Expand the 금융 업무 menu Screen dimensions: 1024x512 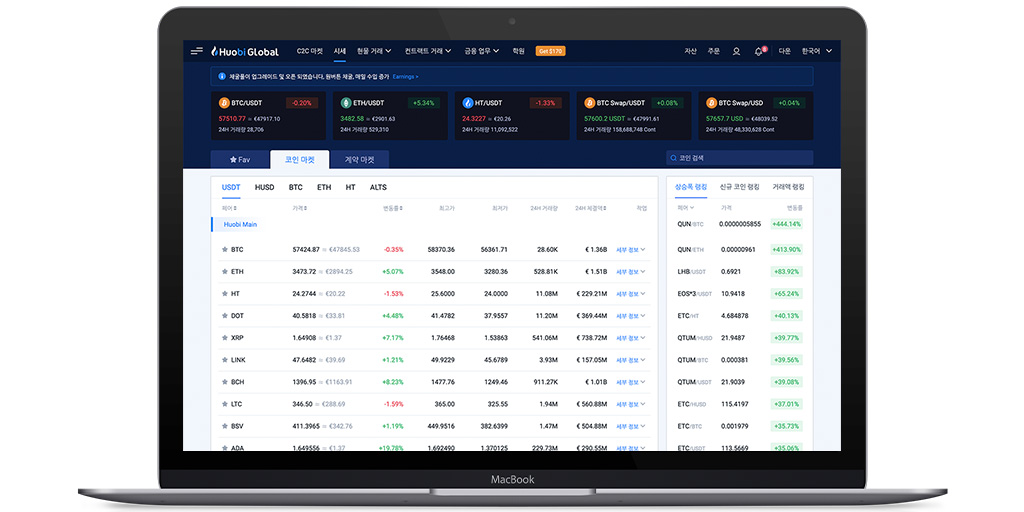(482, 51)
